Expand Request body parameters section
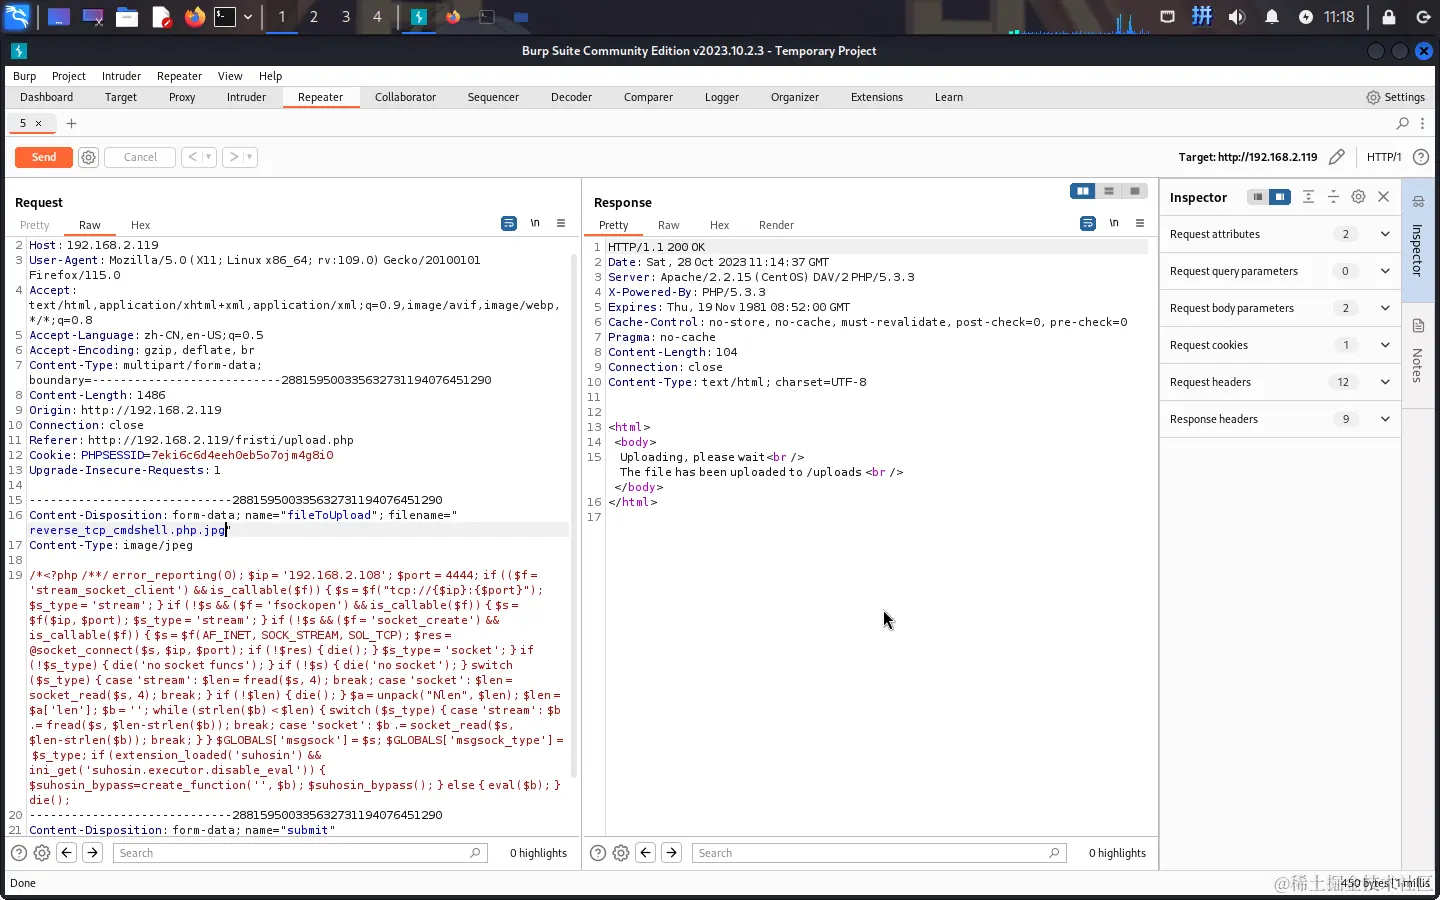 (x=1280, y=308)
